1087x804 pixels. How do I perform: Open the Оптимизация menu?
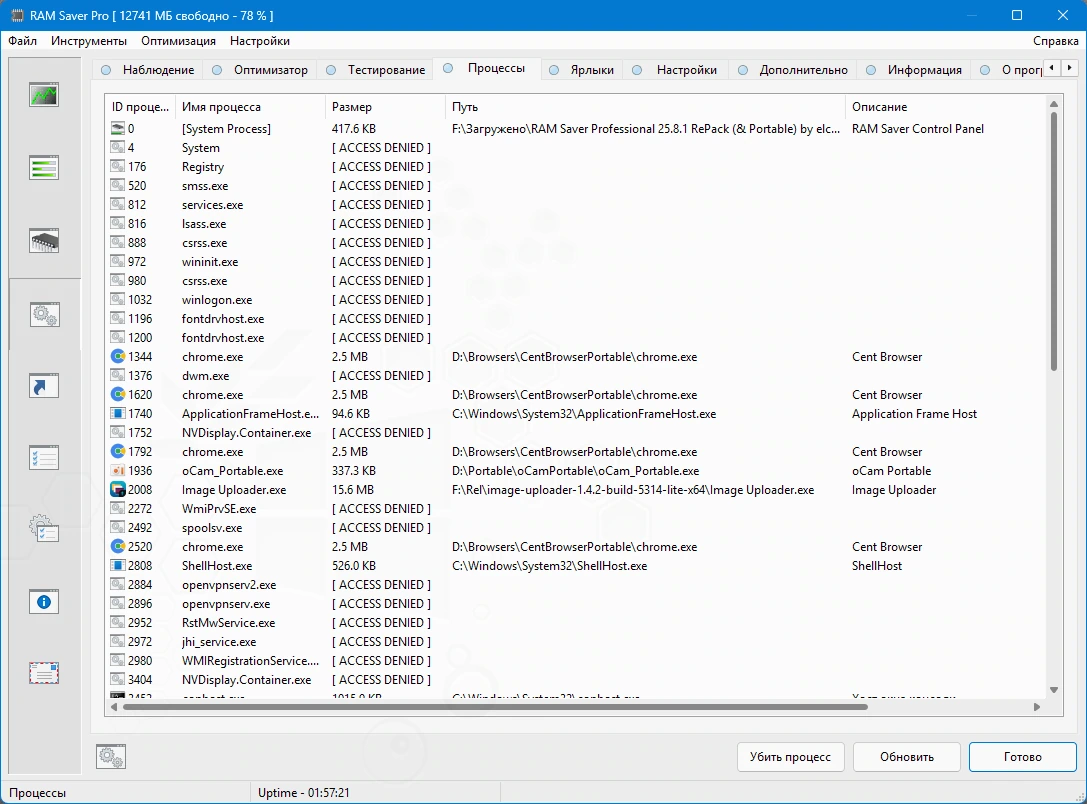point(178,41)
